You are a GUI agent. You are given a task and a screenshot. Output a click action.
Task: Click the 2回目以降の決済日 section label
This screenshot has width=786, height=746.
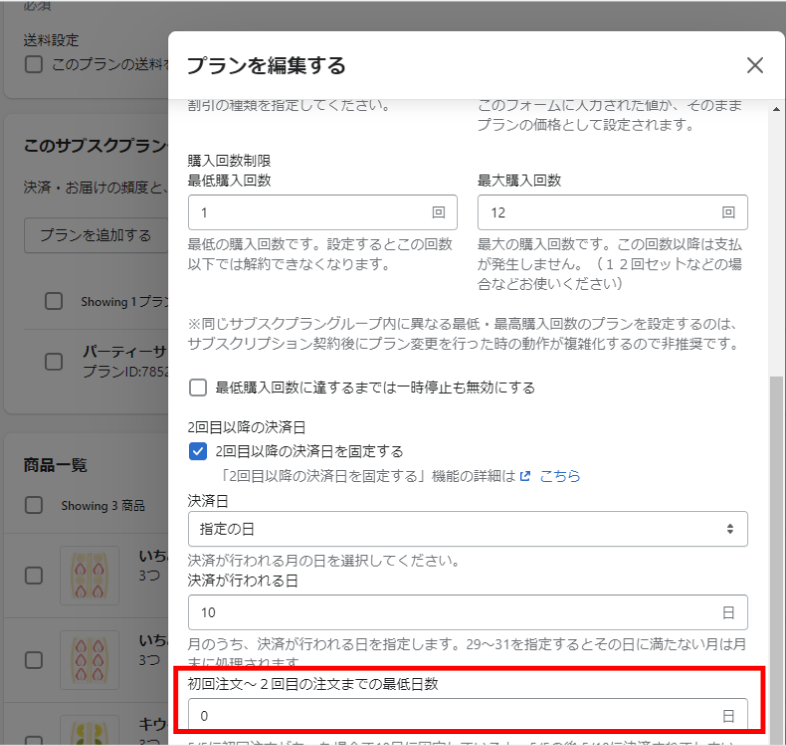click(x=247, y=427)
